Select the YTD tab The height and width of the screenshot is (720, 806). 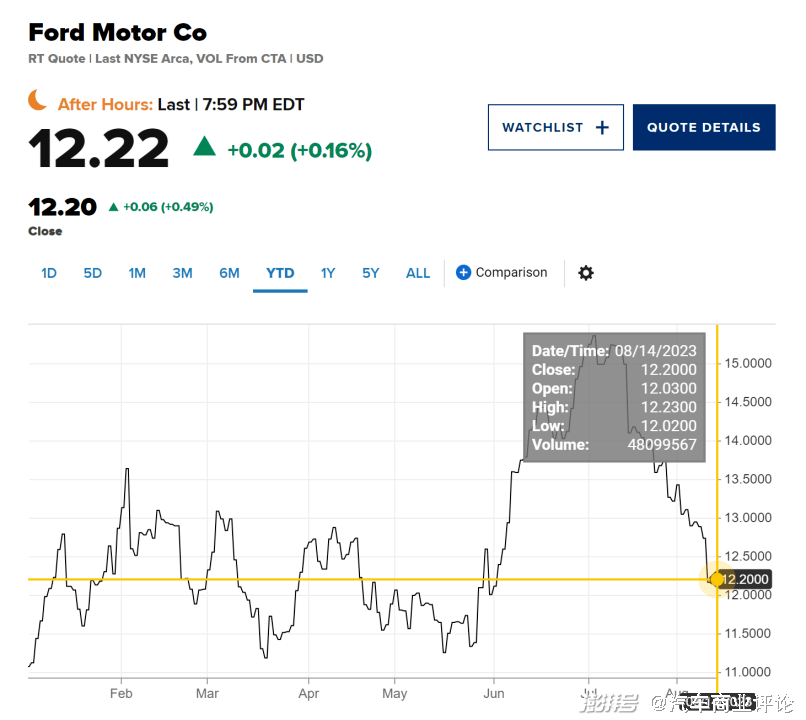click(x=280, y=273)
